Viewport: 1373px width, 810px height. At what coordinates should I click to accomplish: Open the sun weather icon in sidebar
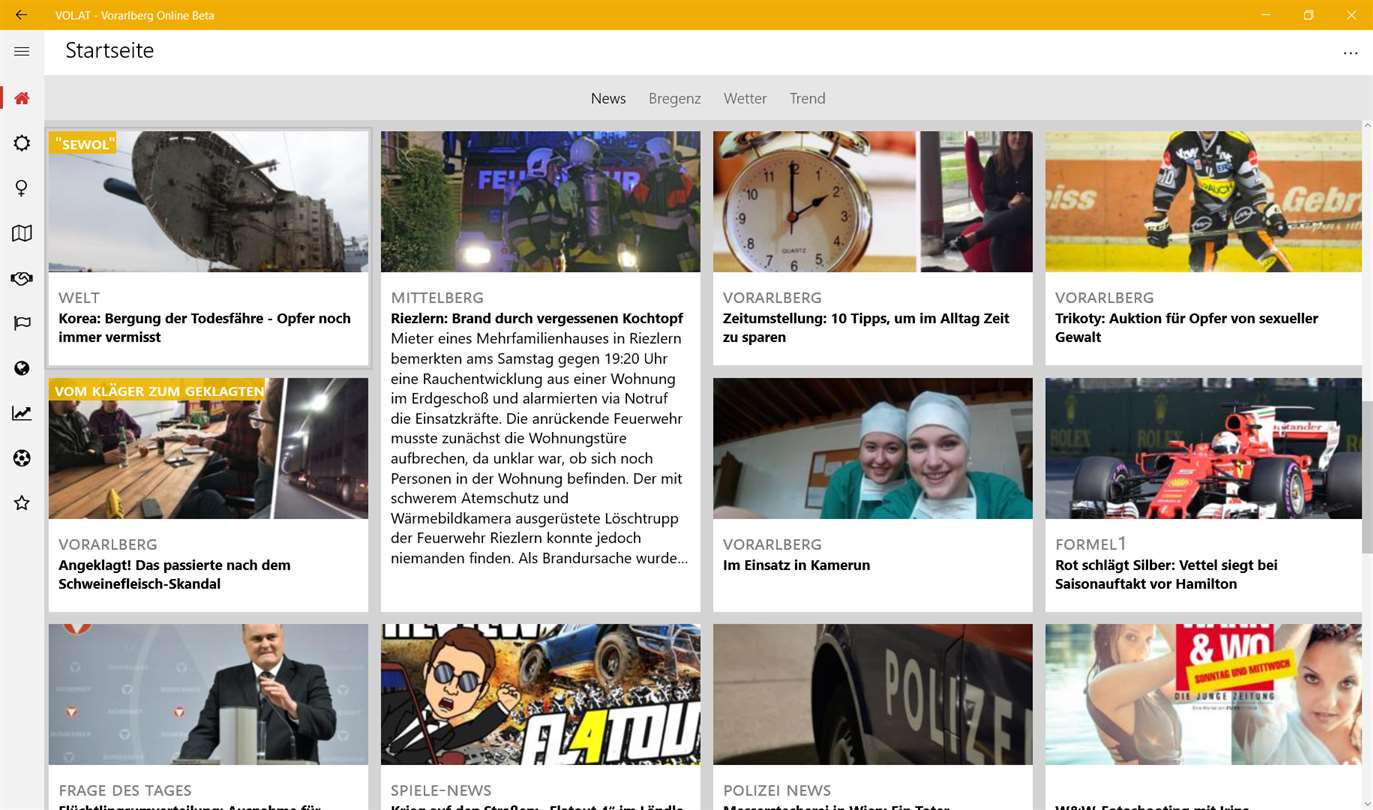point(22,143)
